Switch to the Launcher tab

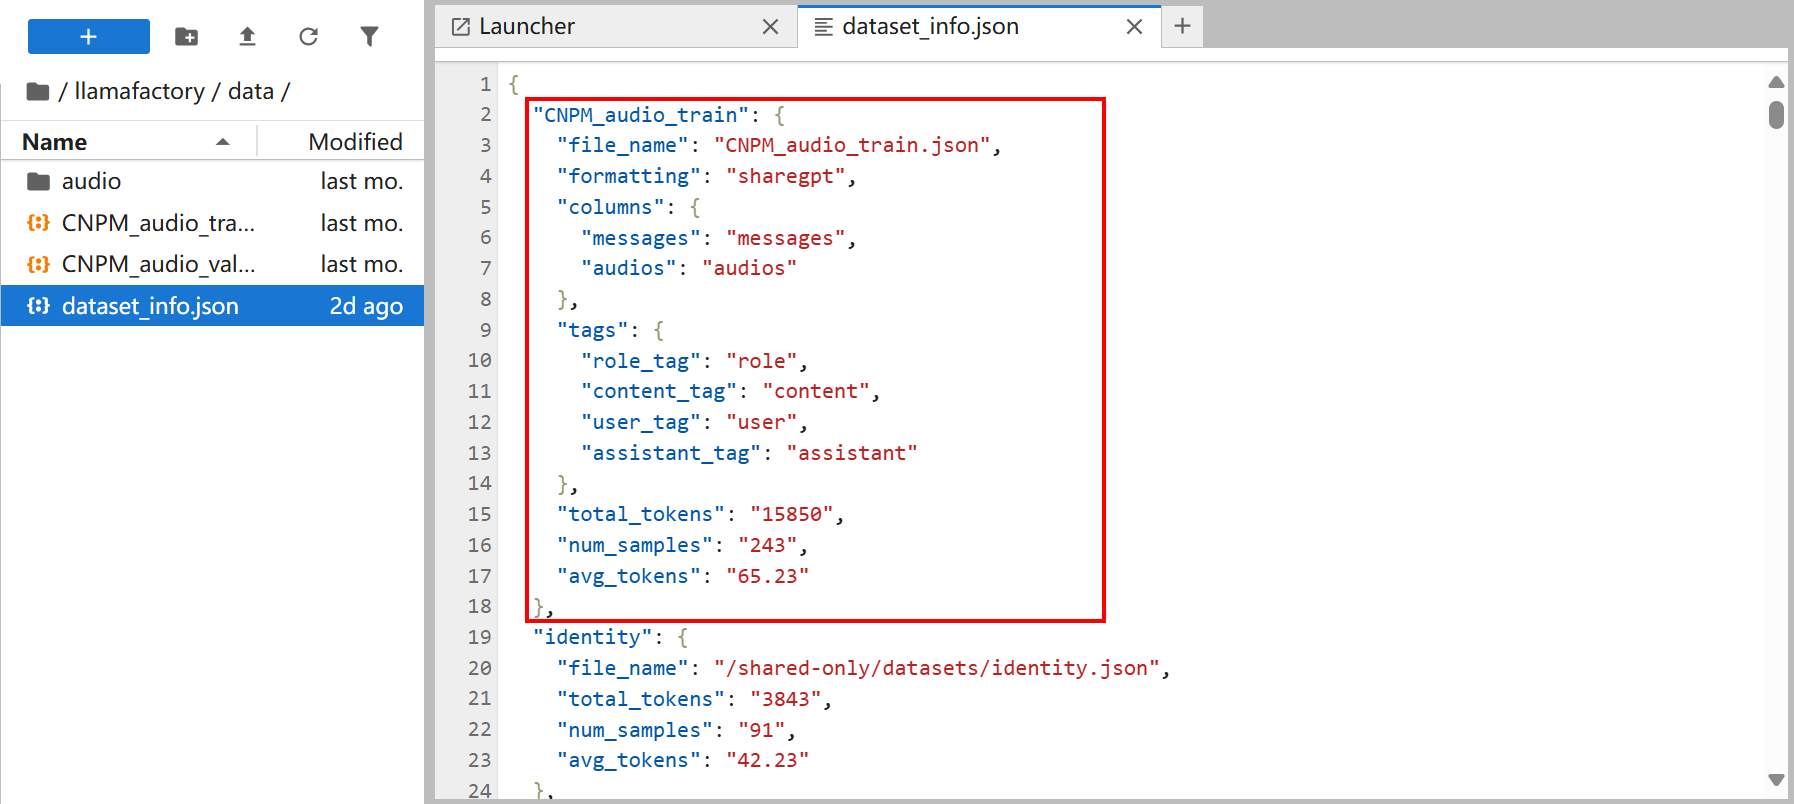pyautogui.click(x=527, y=27)
